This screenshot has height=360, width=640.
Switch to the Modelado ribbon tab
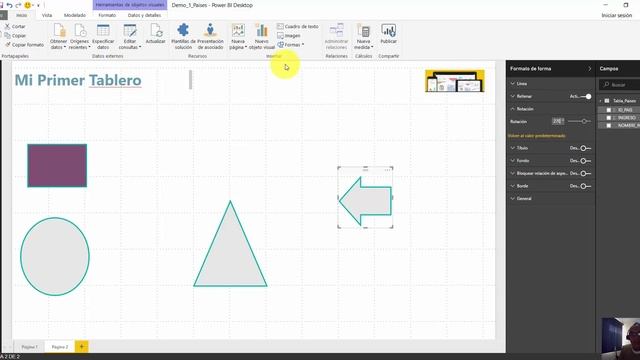click(75, 15)
